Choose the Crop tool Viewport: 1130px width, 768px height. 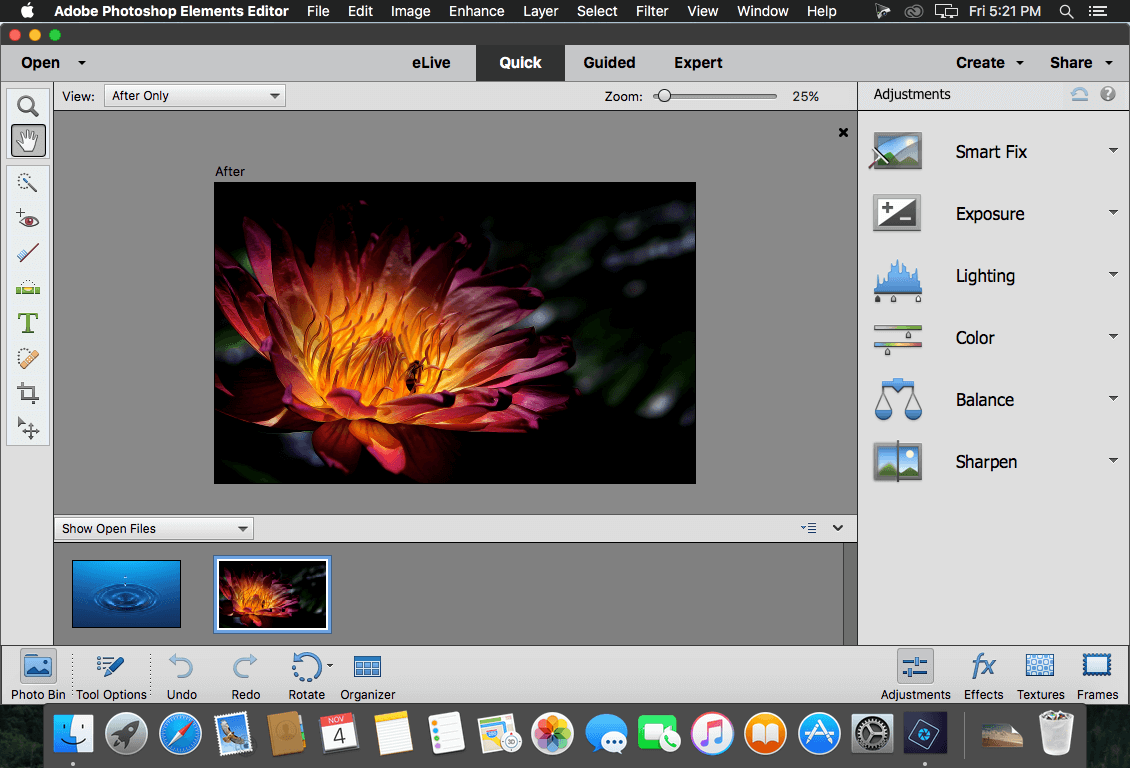28,393
